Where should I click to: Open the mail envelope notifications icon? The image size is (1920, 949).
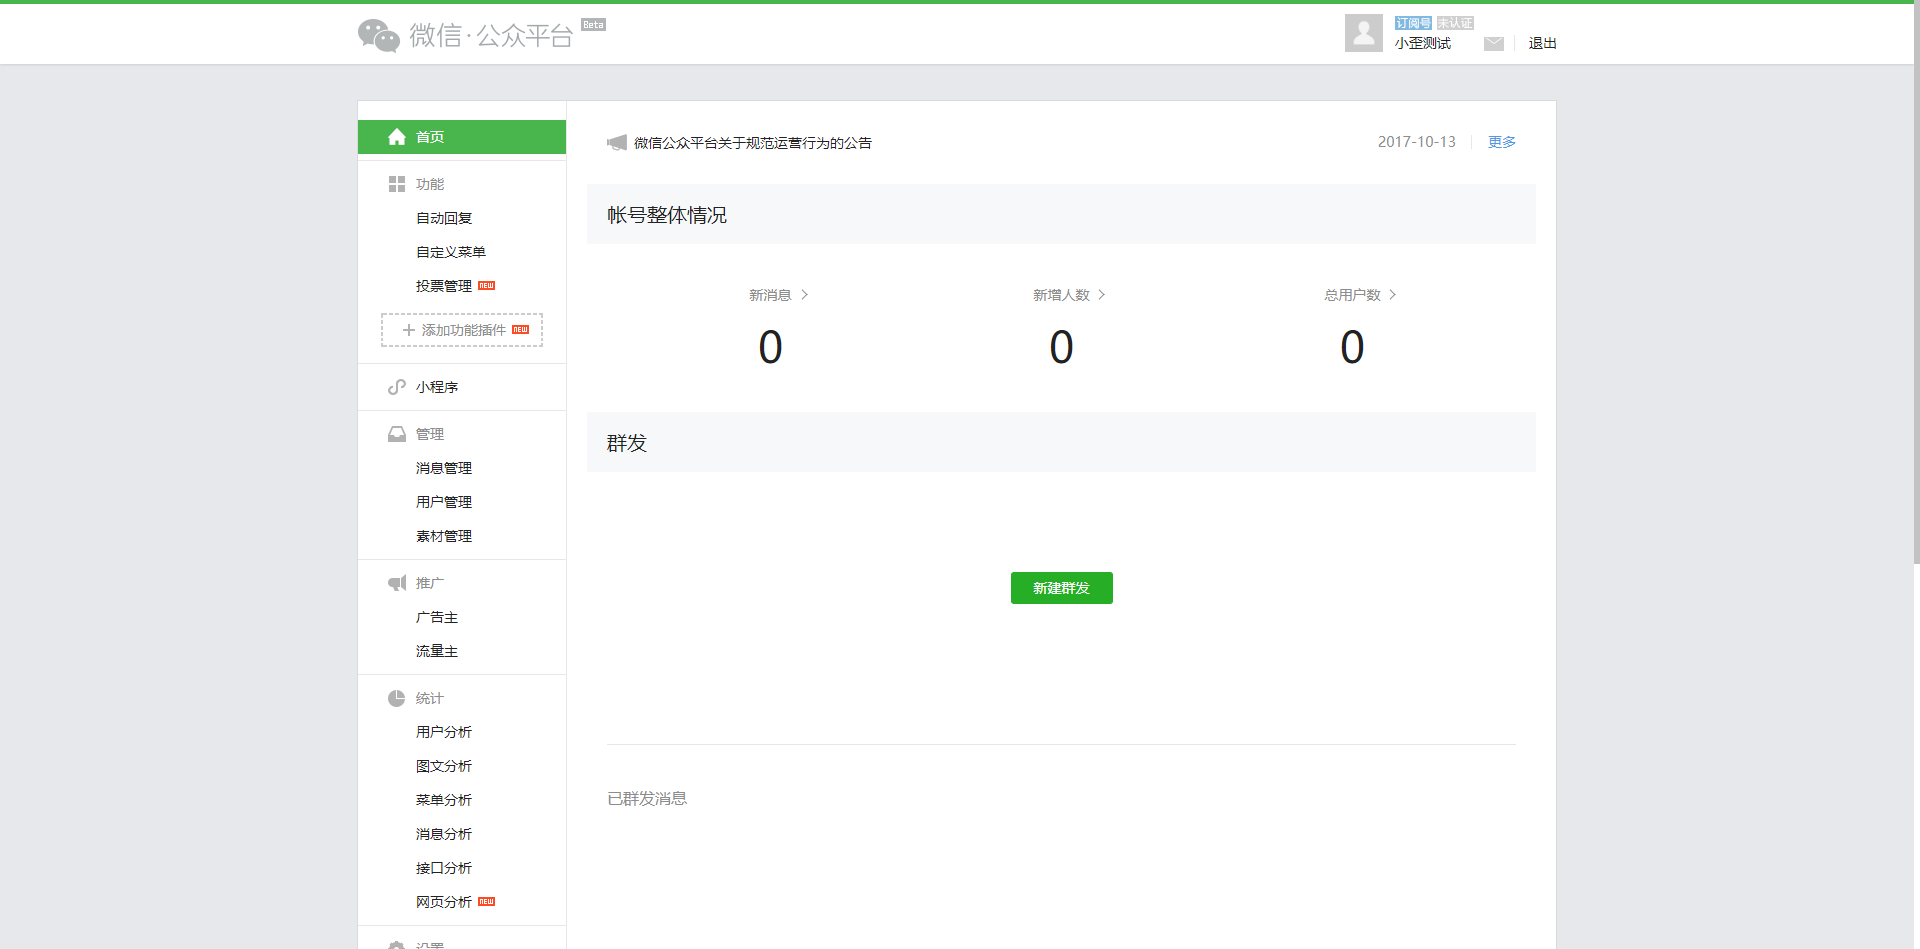pos(1494,43)
